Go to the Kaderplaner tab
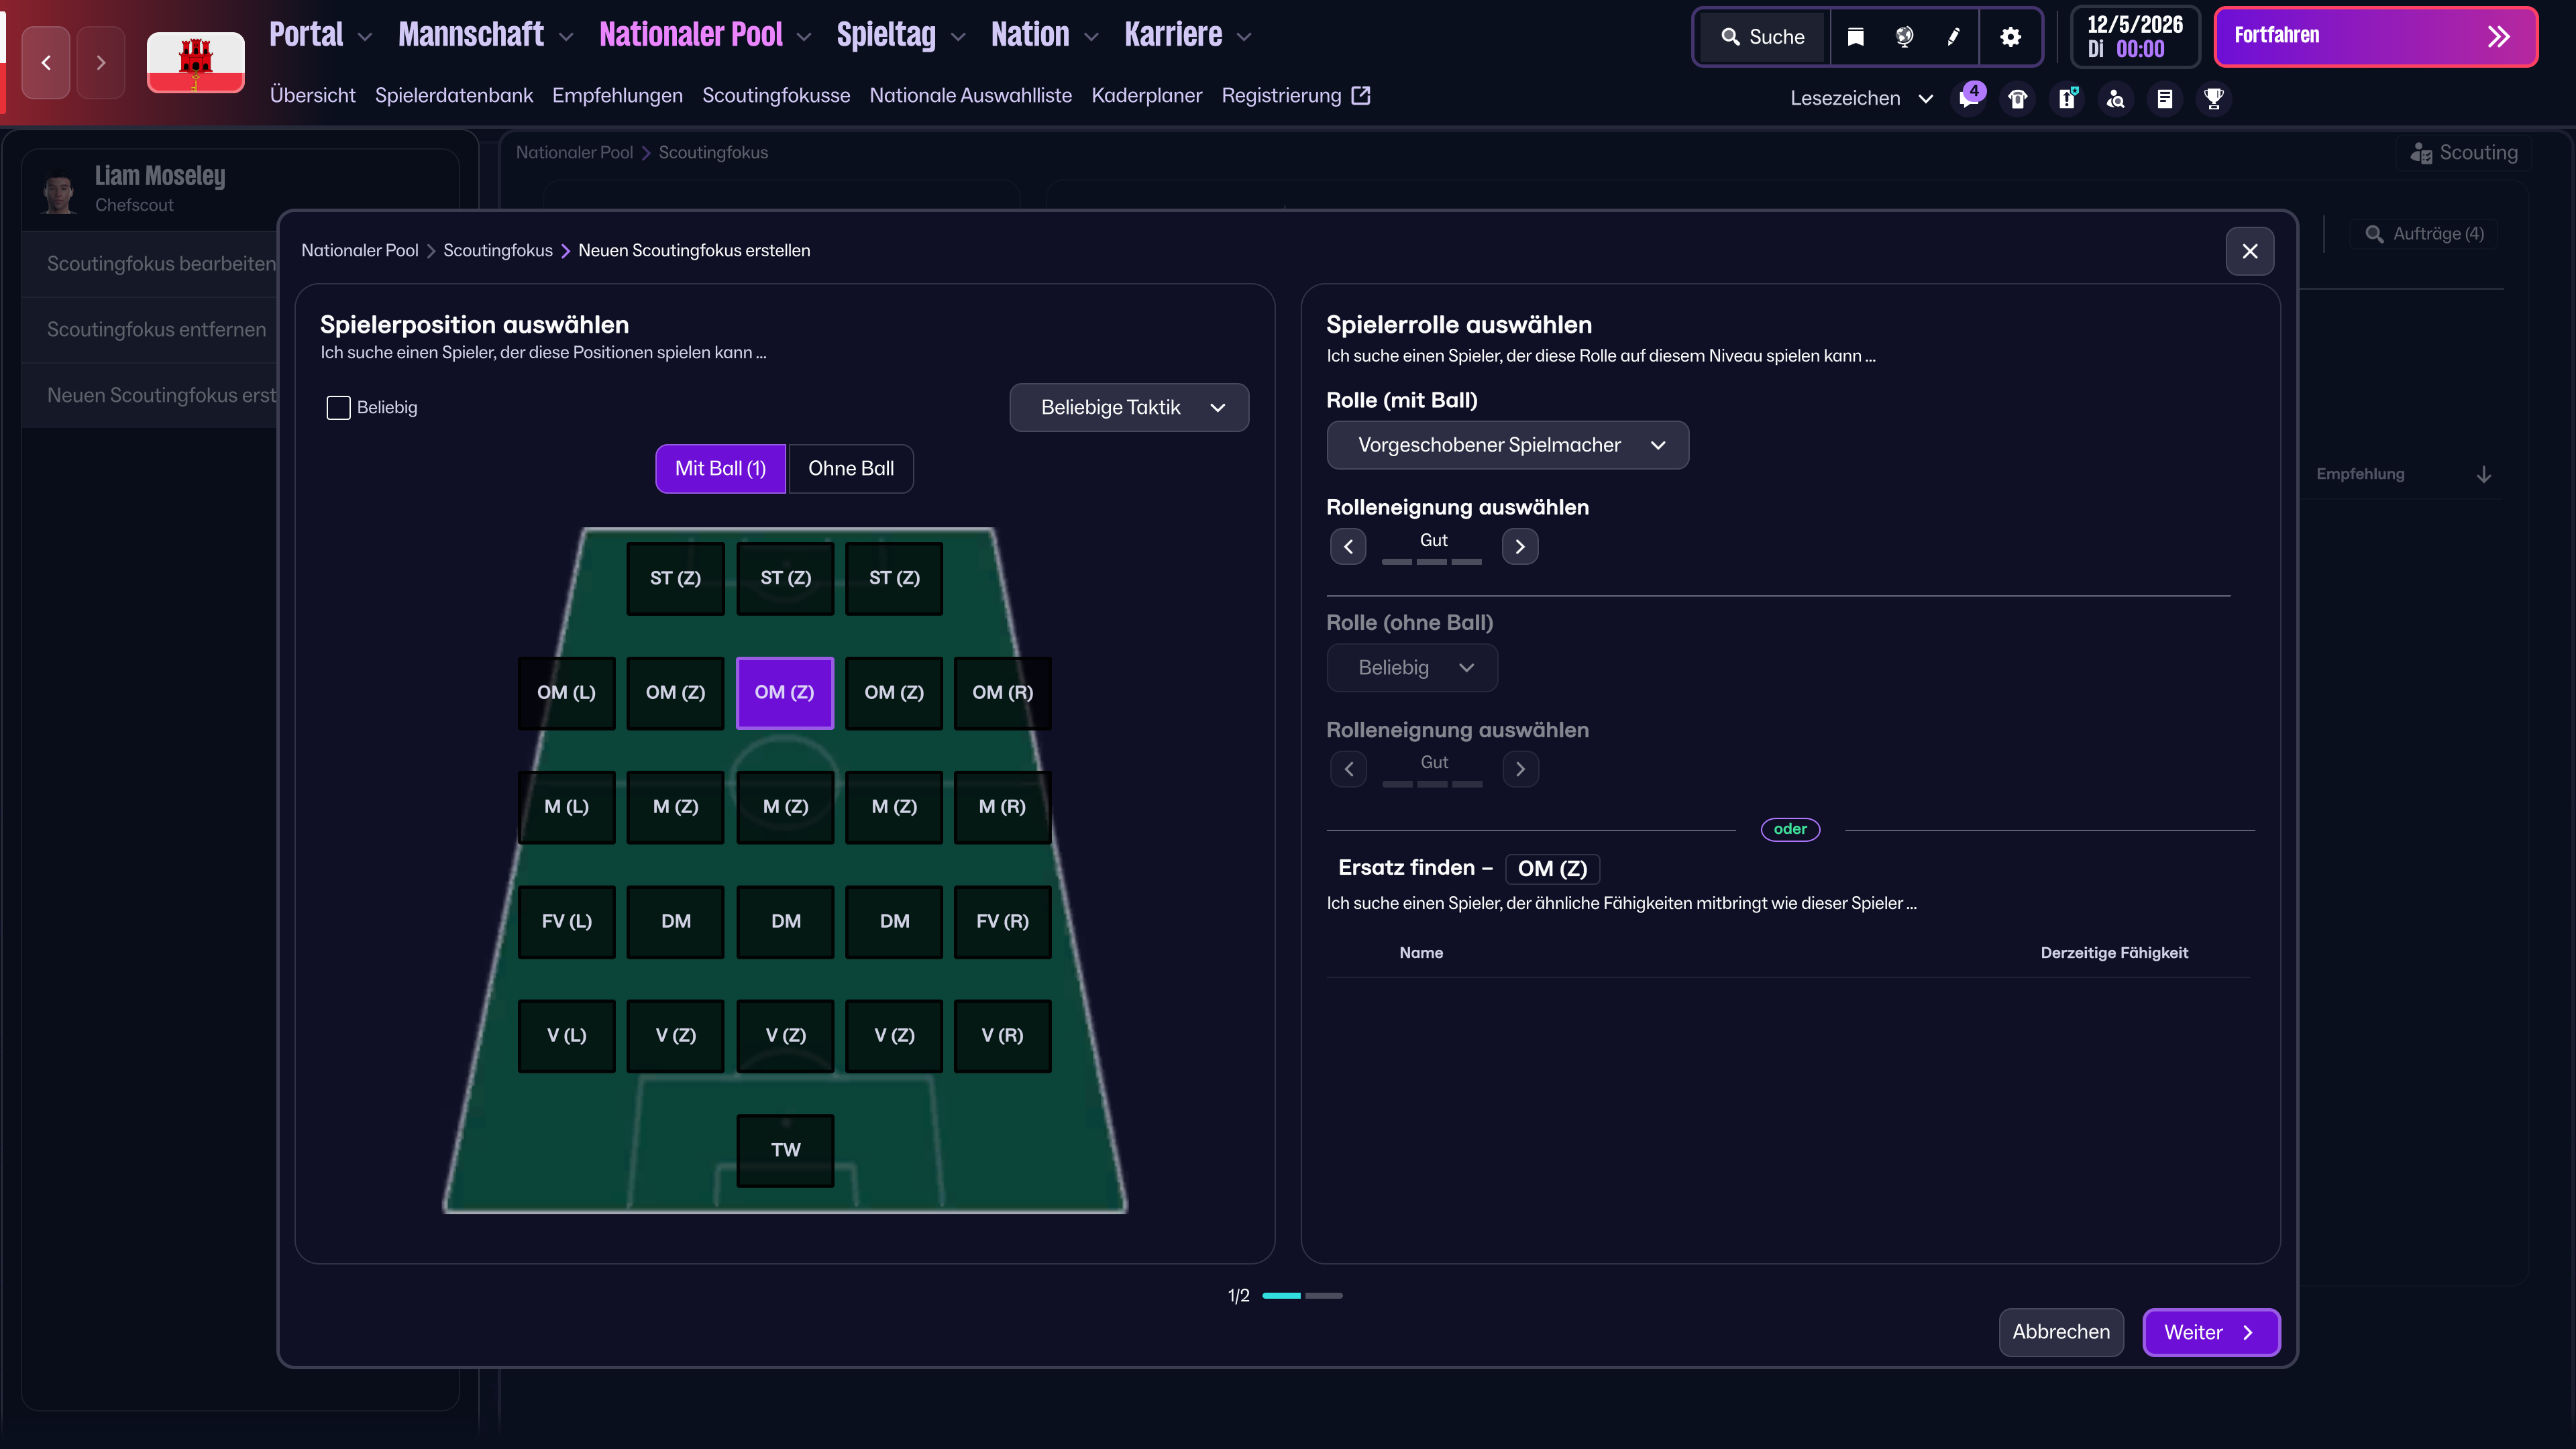 1146,95
